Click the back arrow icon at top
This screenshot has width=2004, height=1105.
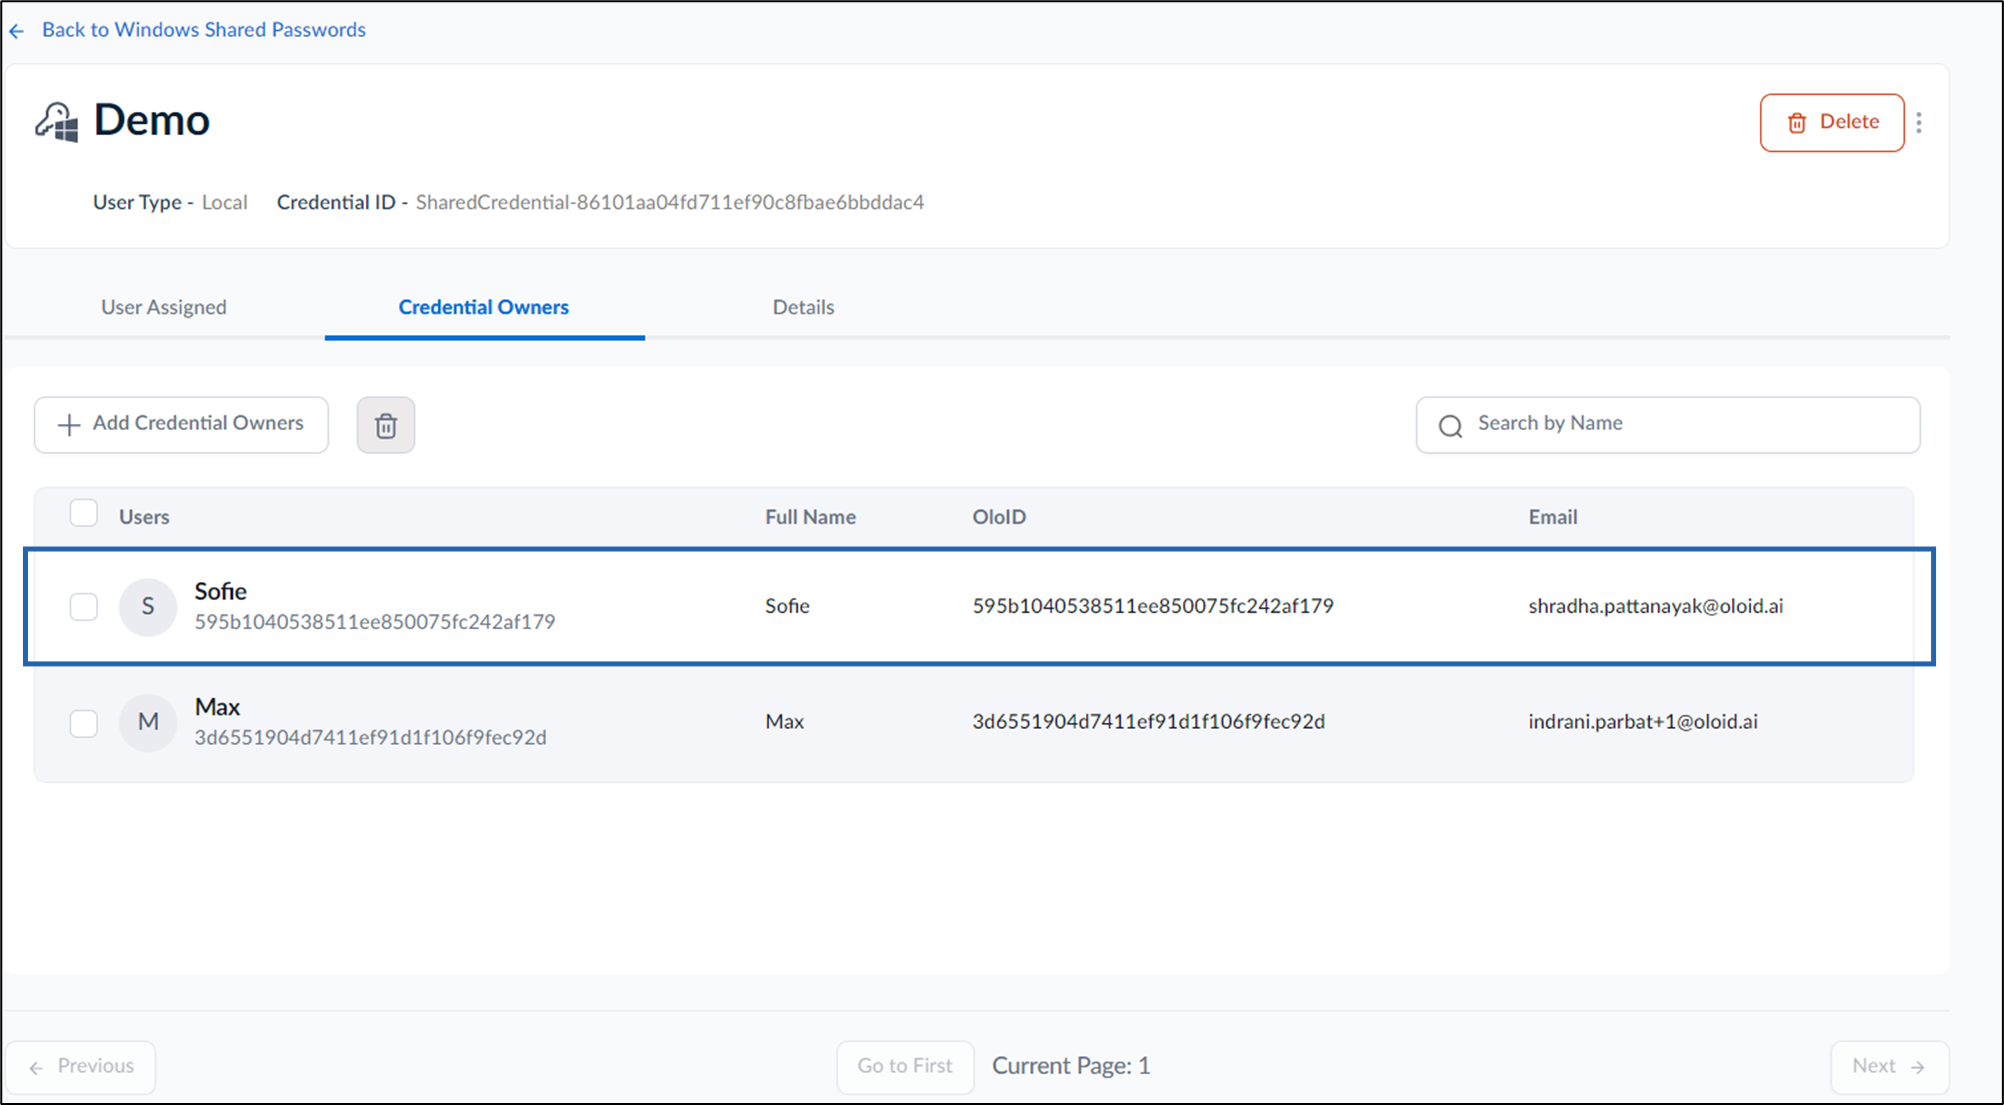(17, 31)
